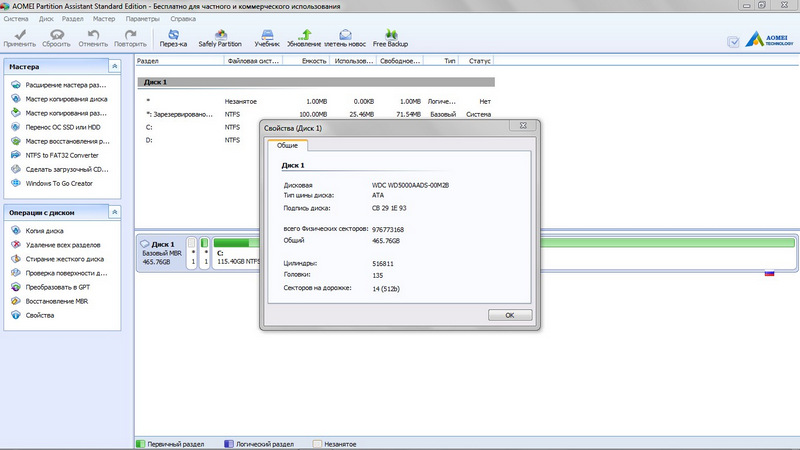Select the Общие tab in properties dialog
800x450 pixels.
pyautogui.click(x=287, y=145)
